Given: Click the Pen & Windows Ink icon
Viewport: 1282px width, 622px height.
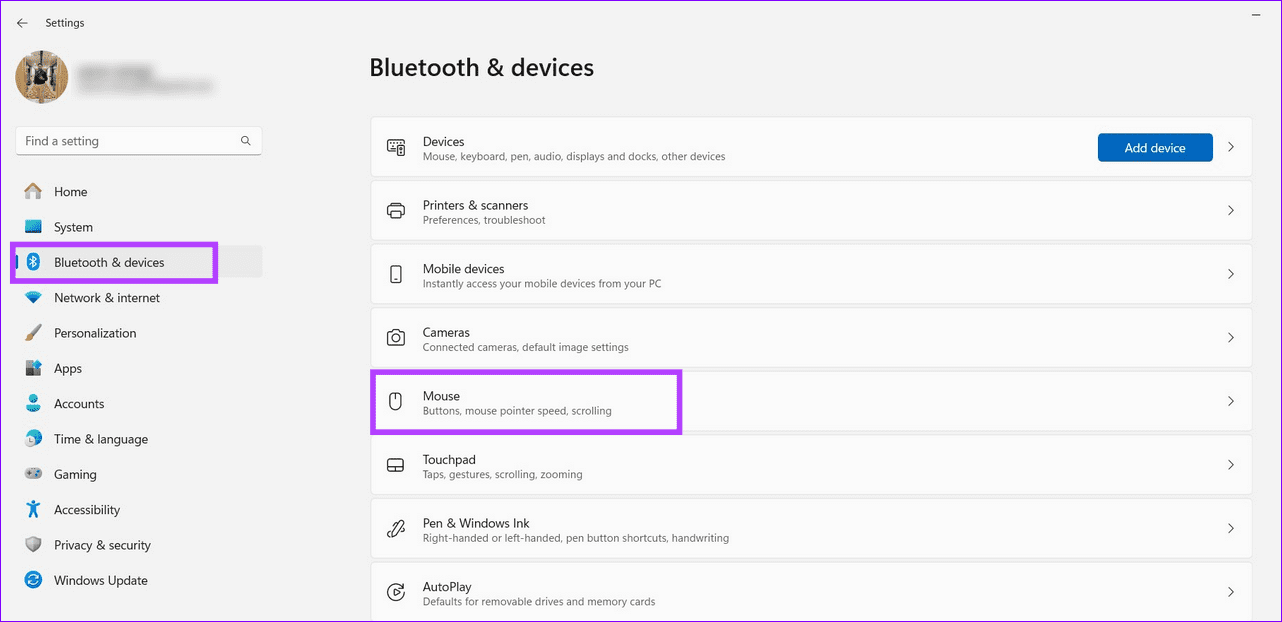Looking at the screenshot, I should 396,528.
